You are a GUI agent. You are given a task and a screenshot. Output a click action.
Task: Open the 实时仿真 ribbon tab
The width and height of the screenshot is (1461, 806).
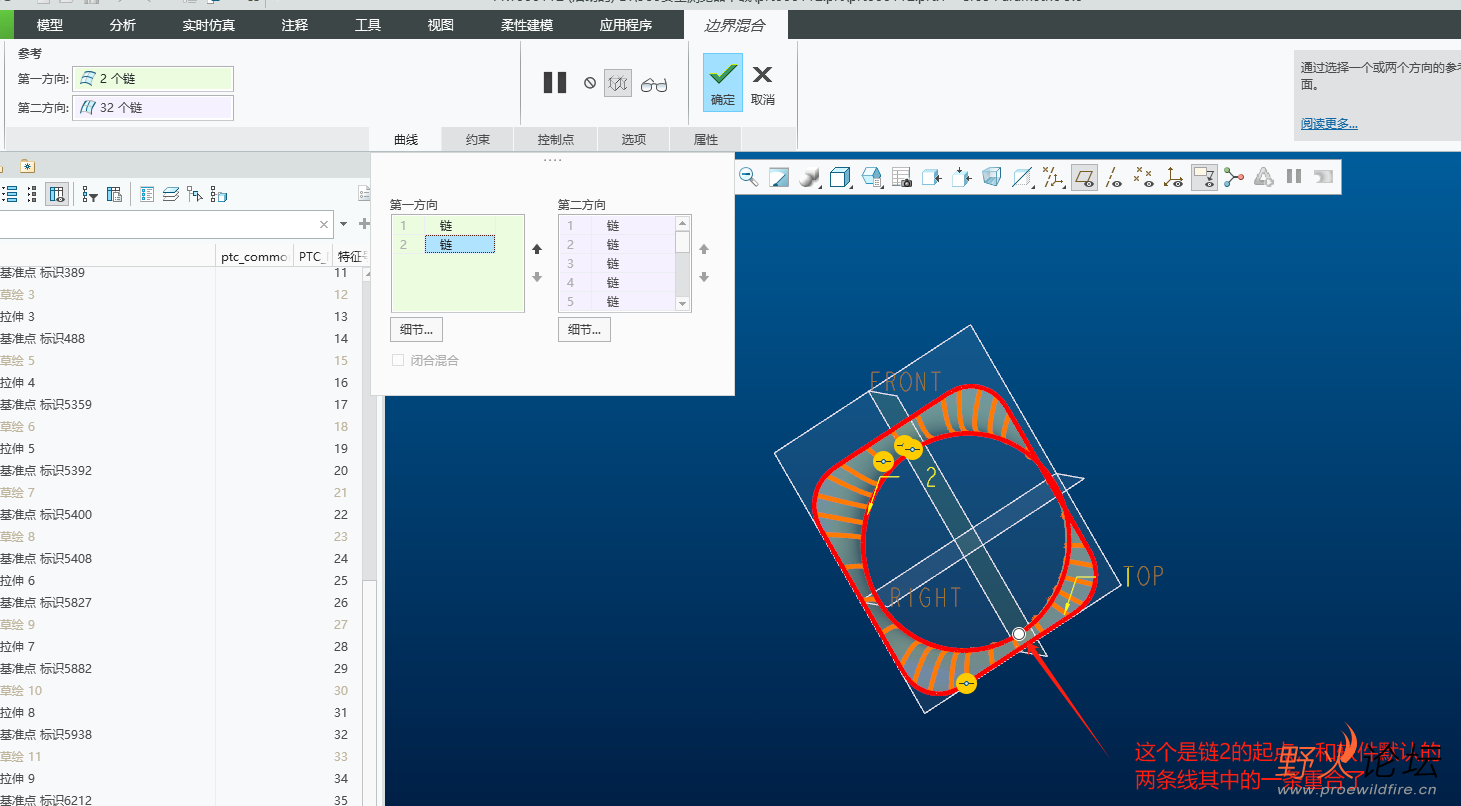click(209, 25)
